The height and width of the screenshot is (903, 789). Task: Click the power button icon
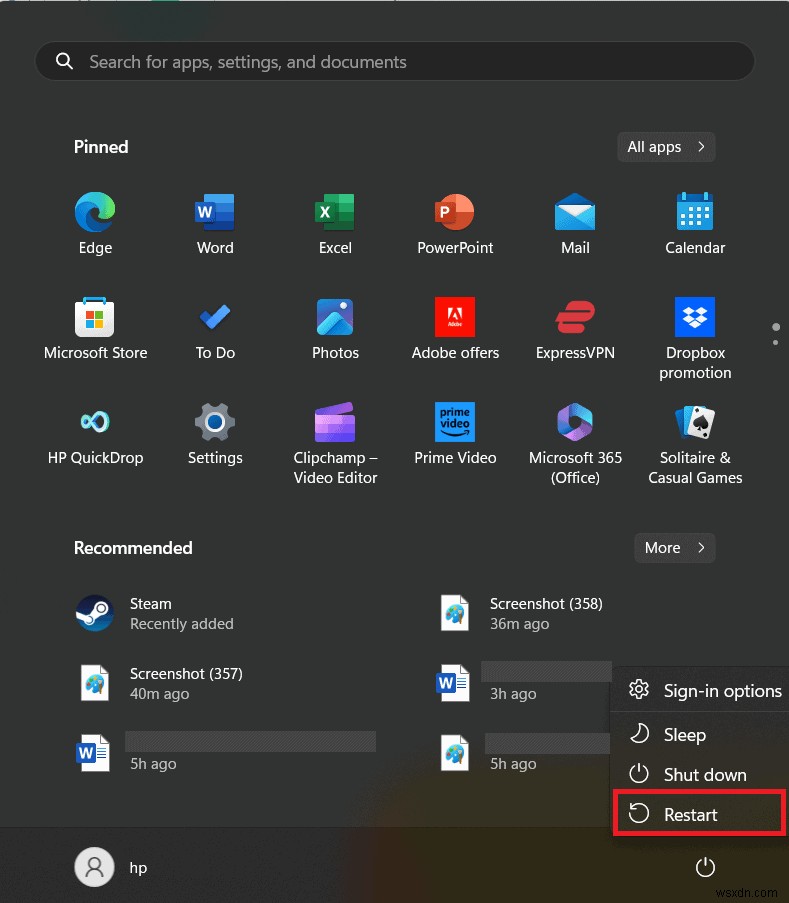click(x=705, y=867)
